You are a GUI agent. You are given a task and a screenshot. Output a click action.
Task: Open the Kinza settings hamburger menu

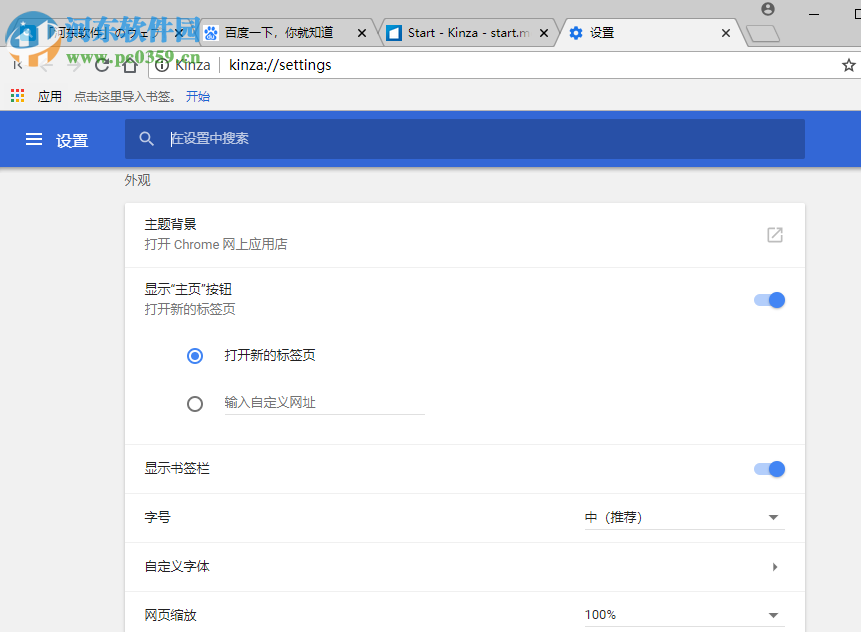pyautogui.click(x=33, y=140)
